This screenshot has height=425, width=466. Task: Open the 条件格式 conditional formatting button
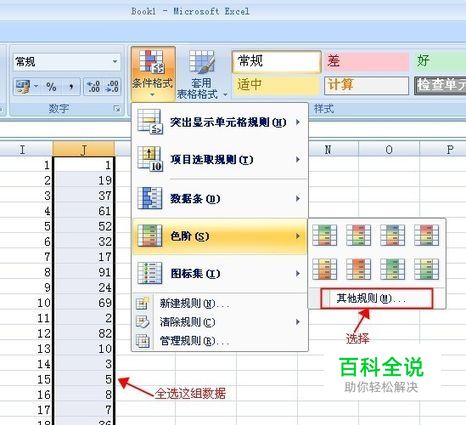(153, 73)
